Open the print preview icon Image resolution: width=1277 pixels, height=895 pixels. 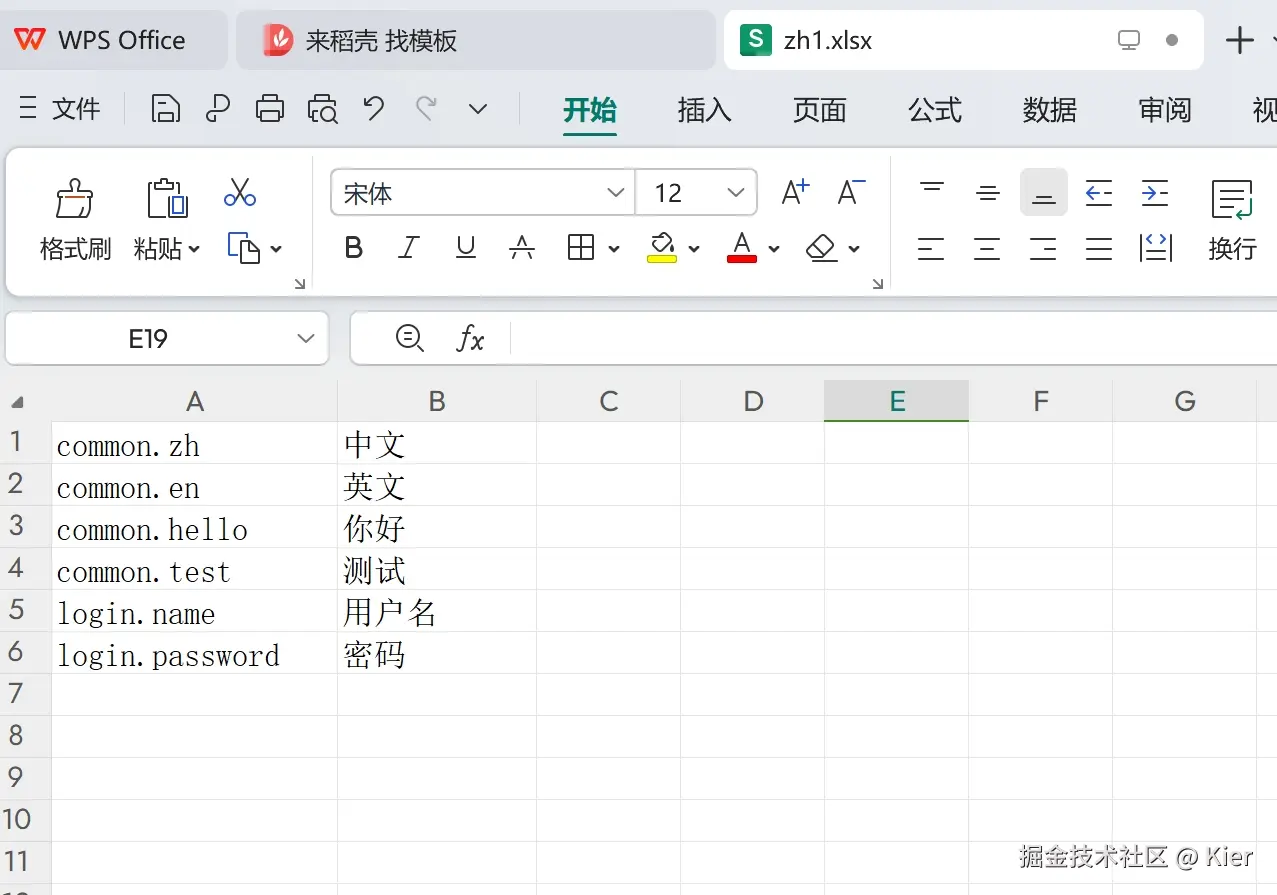[x=322, y=109]
